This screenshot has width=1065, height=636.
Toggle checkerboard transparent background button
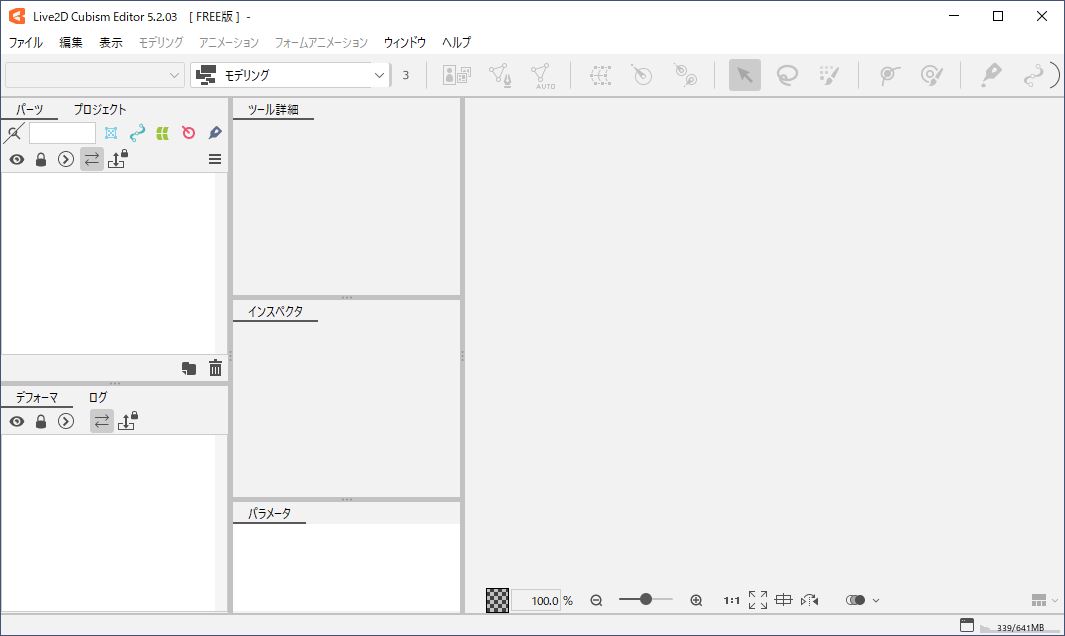point(497,600)
